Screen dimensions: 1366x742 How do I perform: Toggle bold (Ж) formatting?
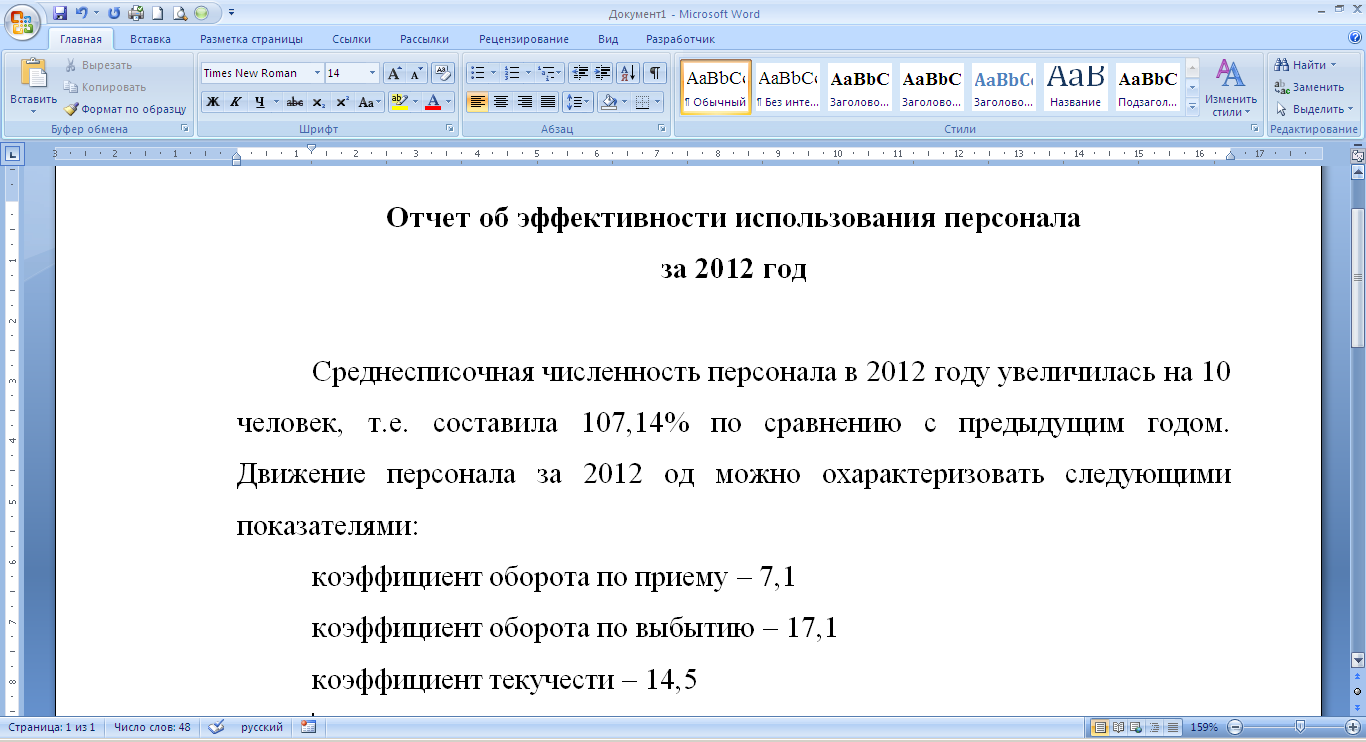point(212,102)
